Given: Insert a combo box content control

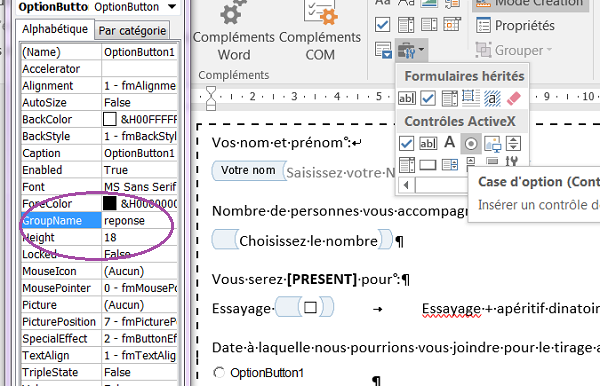Looking at the screenshot, I should point(406,25).
